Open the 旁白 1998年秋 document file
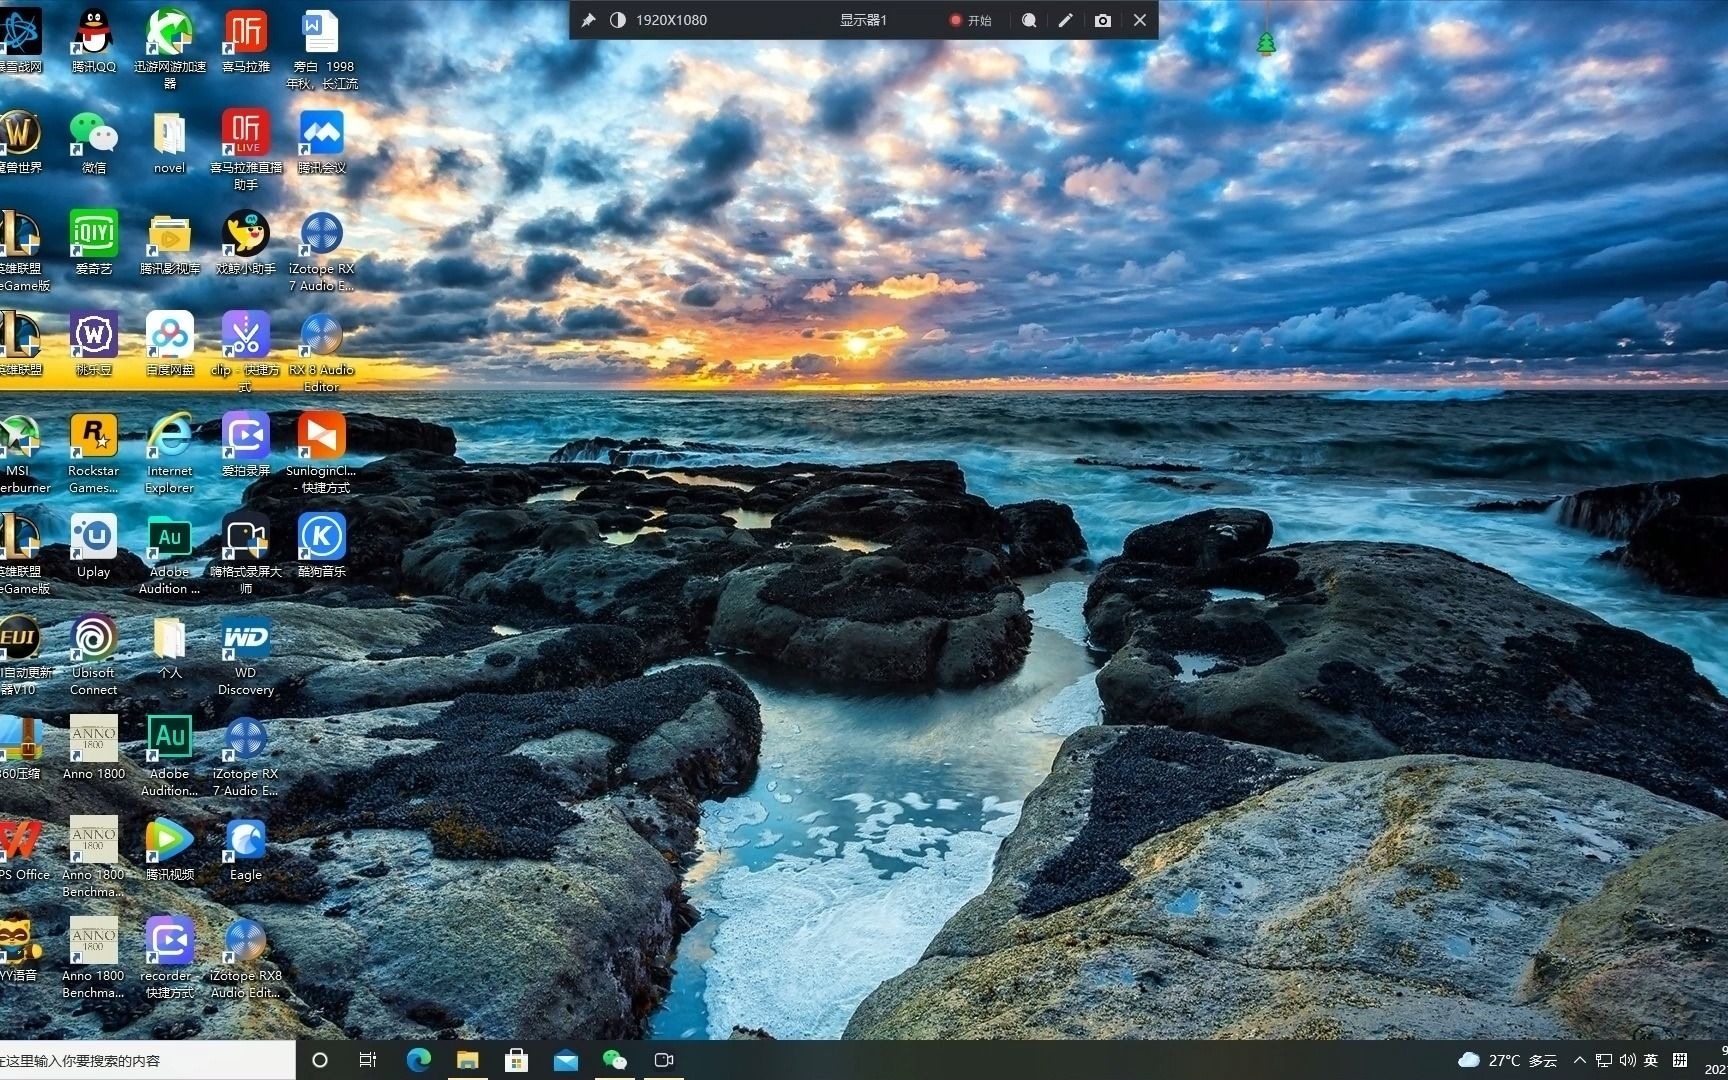The width and height of the screenshot is (1728, 1080). [322, 48]
